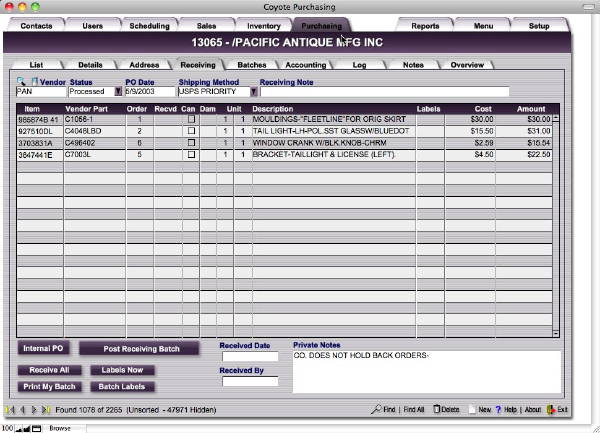Go to the first record arrow
Image resolution: width=600 pixels, height=433 pixels.
[x=11, y=410]
